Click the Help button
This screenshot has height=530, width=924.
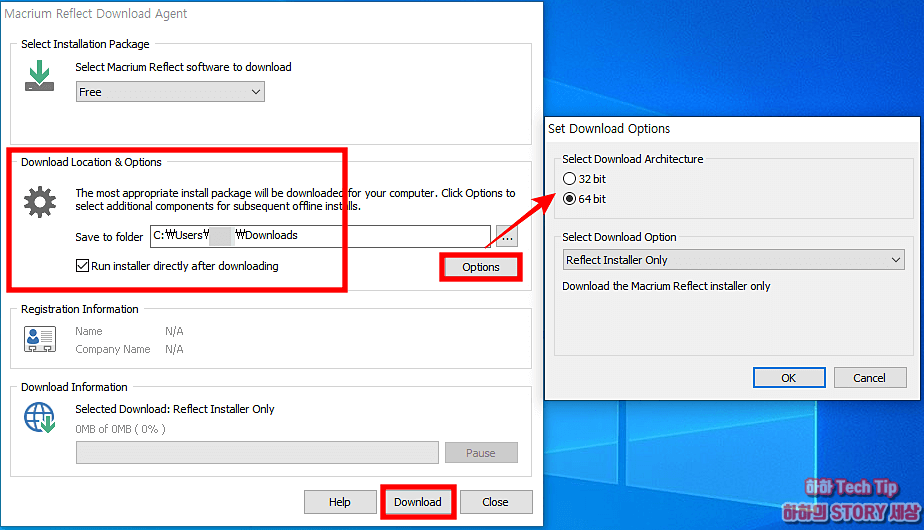pos(340,502)
